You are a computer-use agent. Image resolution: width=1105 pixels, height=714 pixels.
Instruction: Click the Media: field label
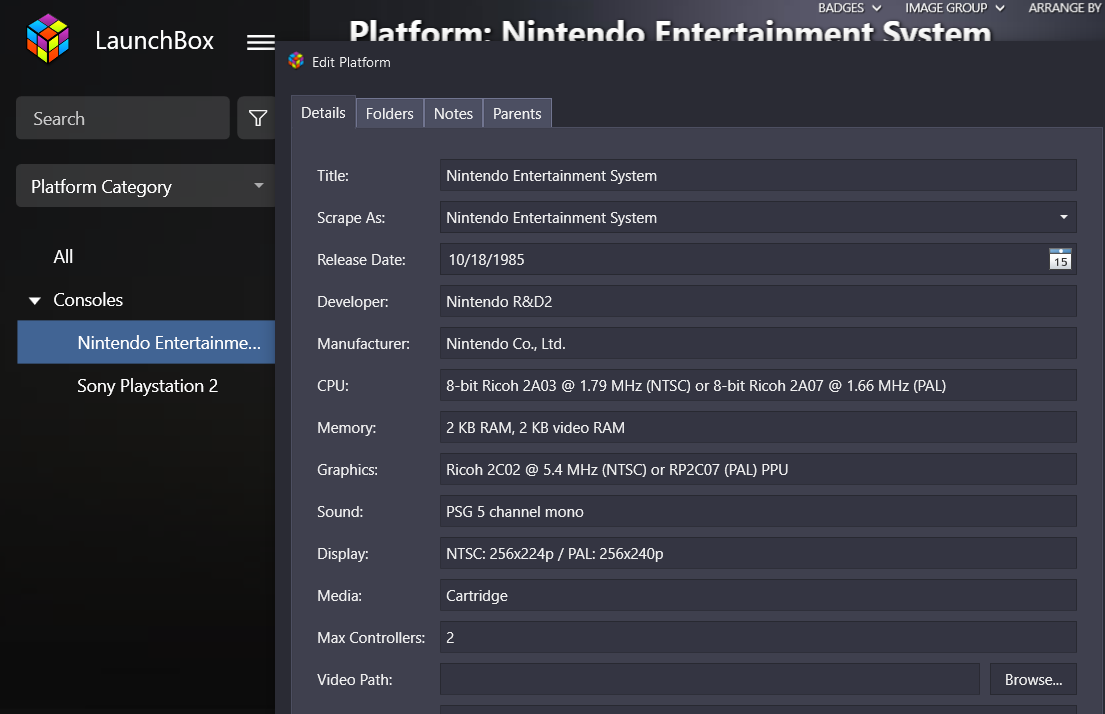pyautogui.click(x=339, y=596)
